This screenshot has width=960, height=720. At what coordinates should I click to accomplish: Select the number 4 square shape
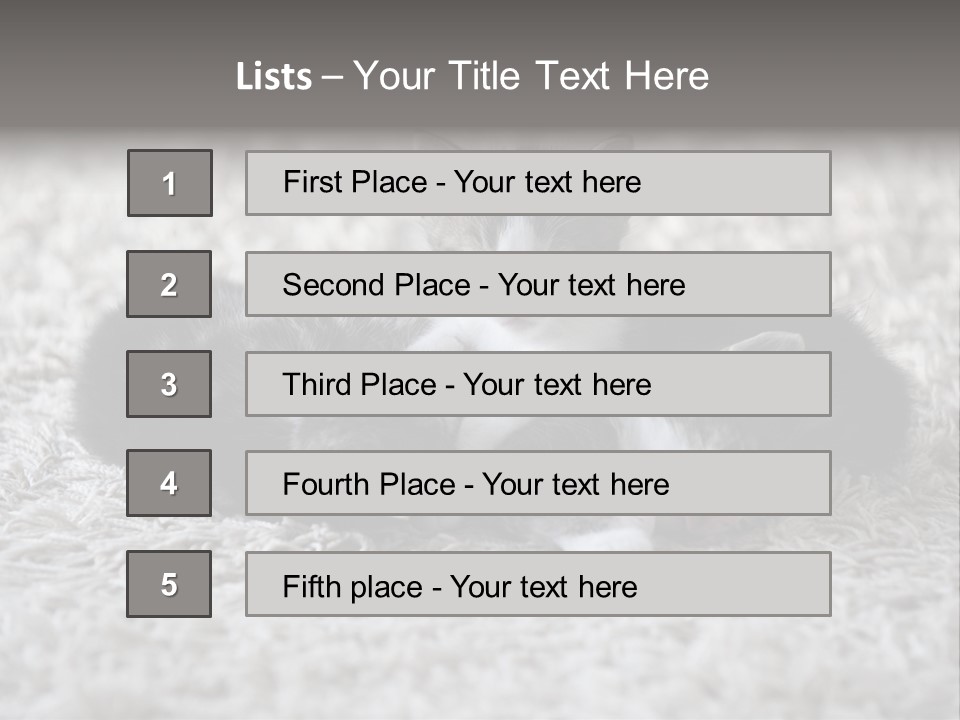(x=169, y=483)
